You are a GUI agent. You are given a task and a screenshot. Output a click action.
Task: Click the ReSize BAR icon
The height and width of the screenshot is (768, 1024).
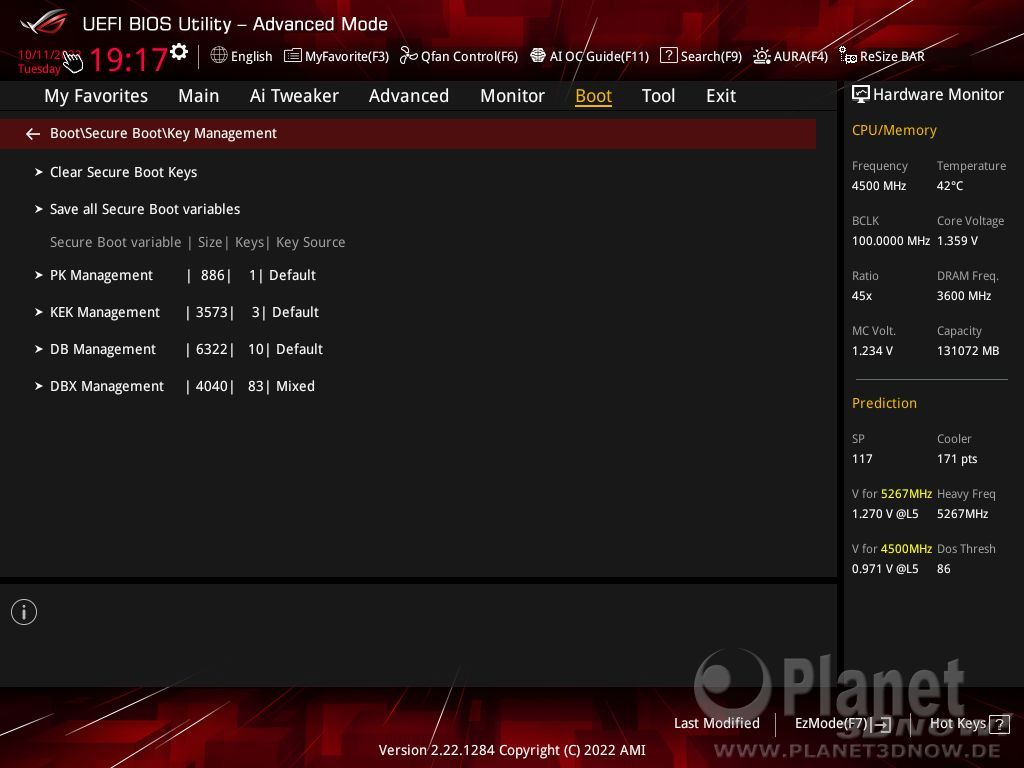tap(848, 56)
